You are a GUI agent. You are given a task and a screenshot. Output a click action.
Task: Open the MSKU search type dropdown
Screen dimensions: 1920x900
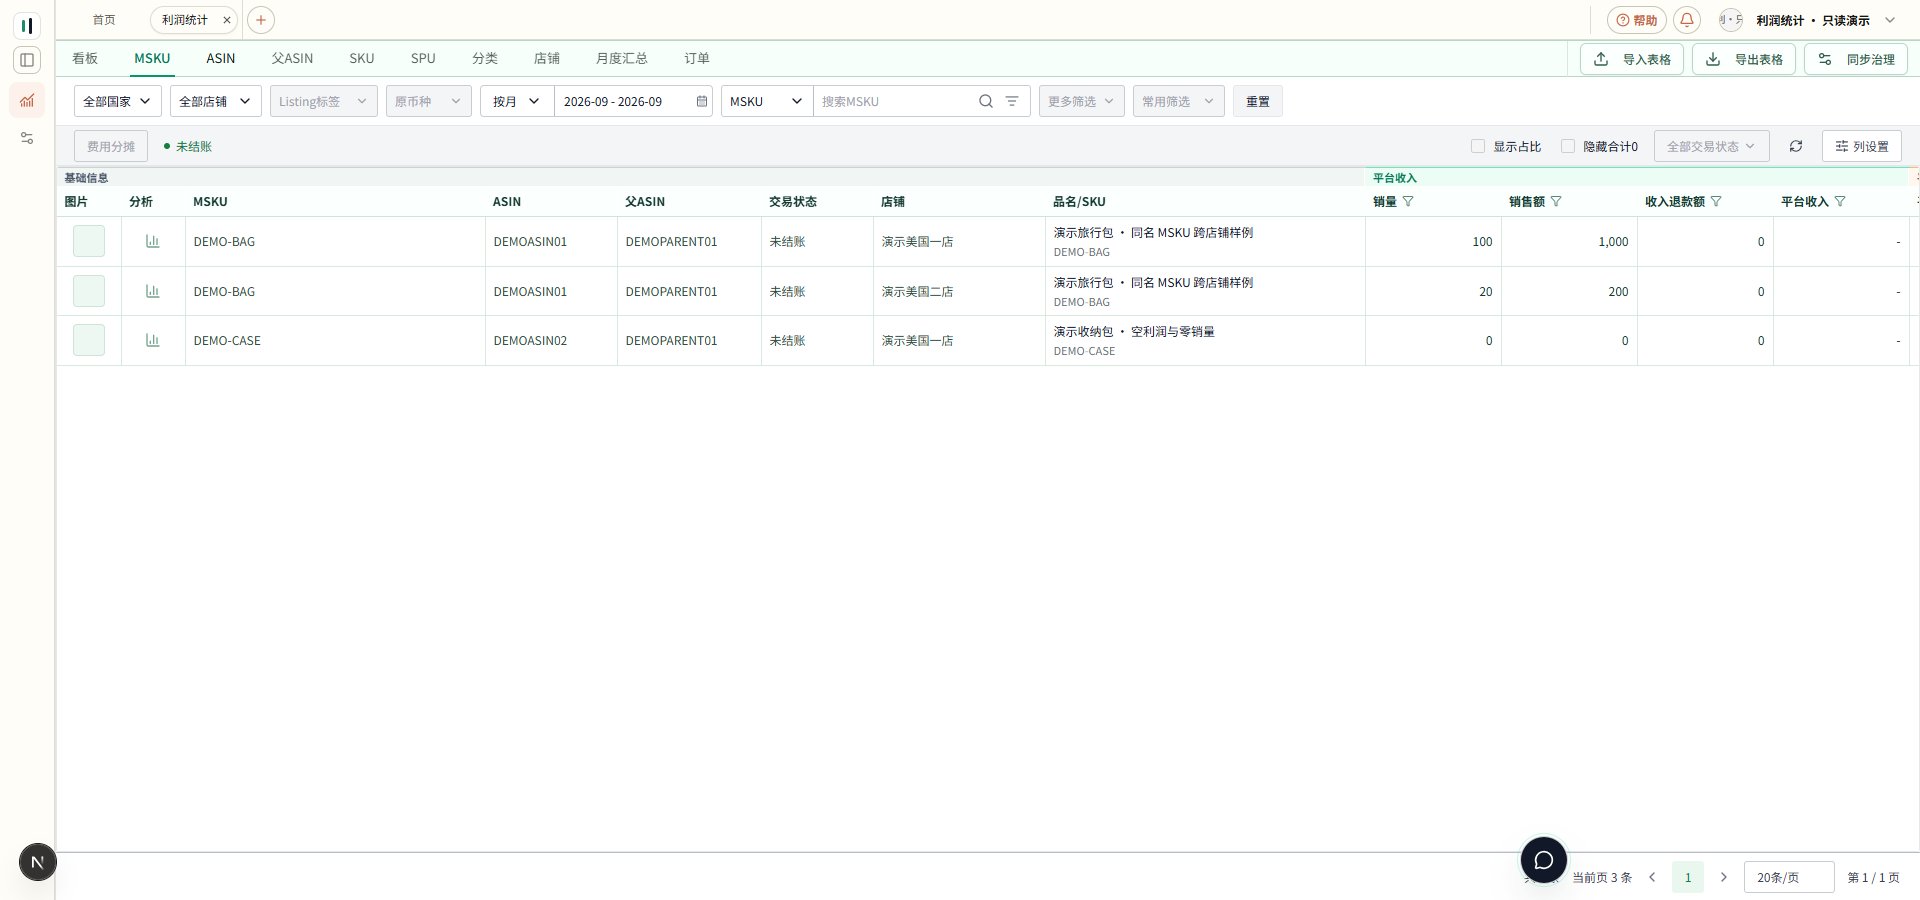tap(767, 101)
